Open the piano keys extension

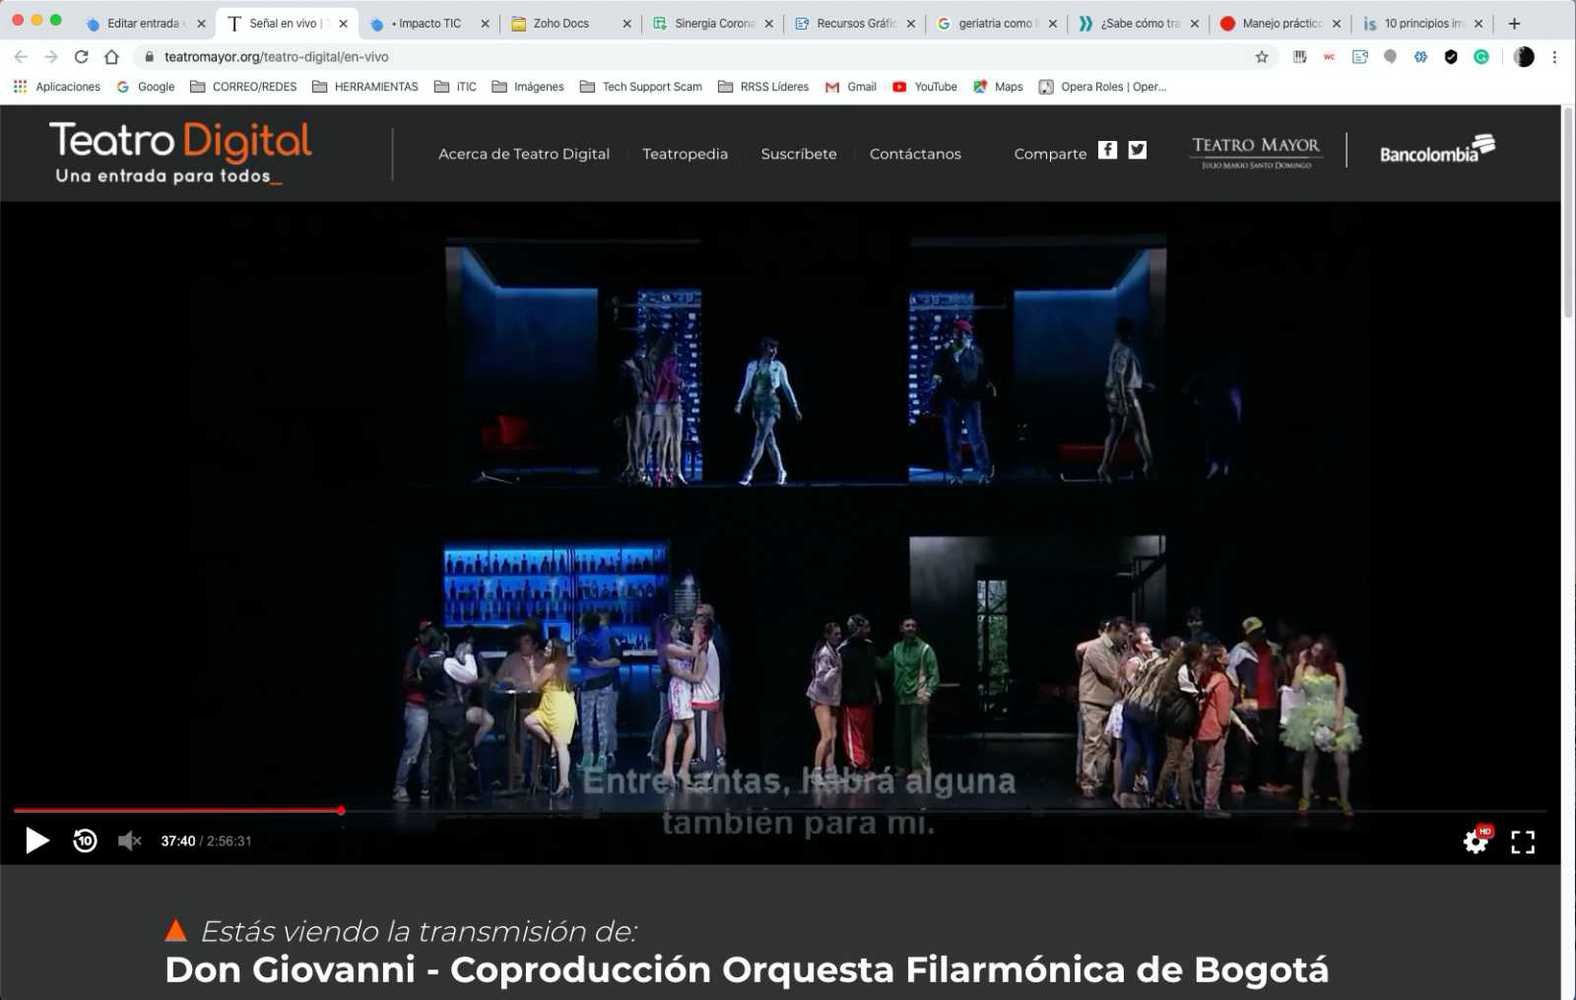[1300, 57]
